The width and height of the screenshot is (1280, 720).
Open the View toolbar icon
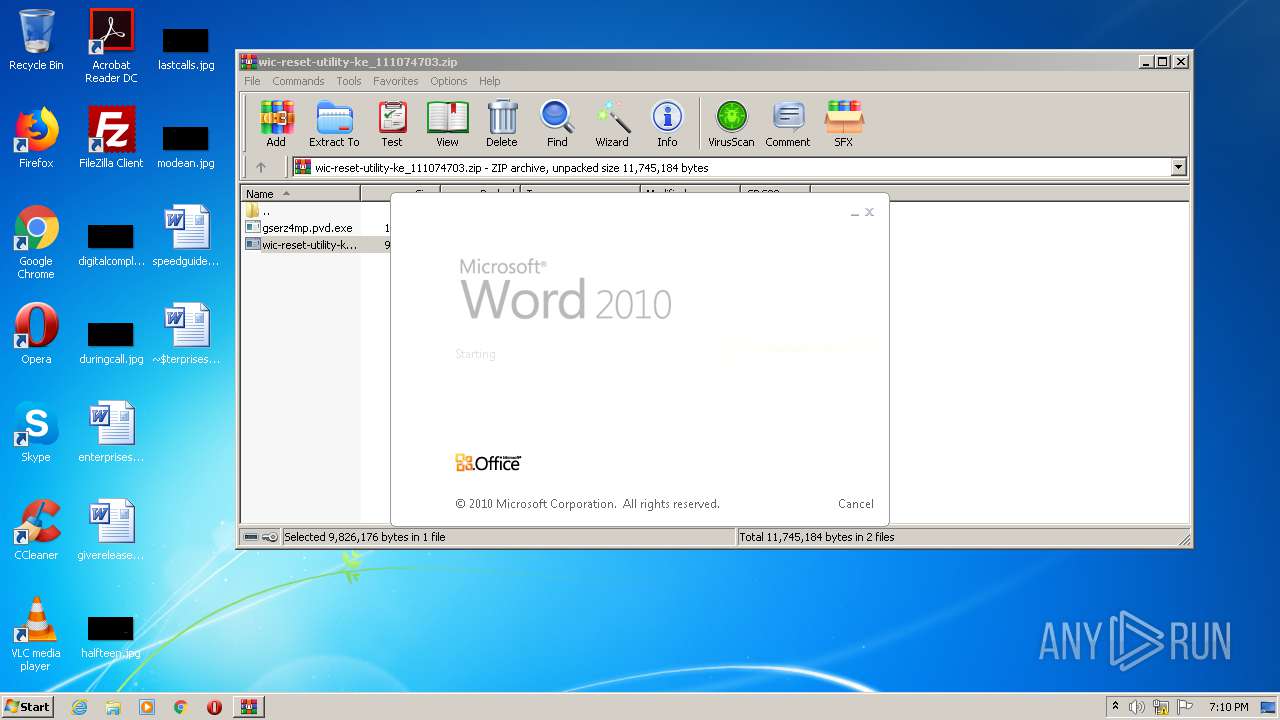(447, 124)
